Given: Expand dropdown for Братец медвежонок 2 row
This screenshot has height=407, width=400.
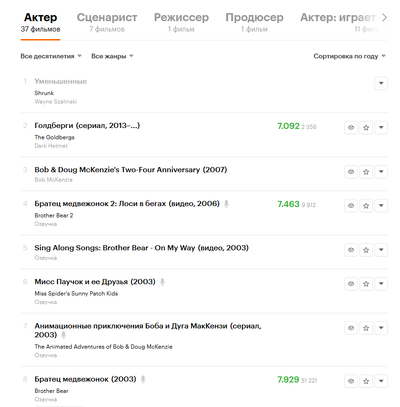Looking at the screenshot, I should [381, 206].
